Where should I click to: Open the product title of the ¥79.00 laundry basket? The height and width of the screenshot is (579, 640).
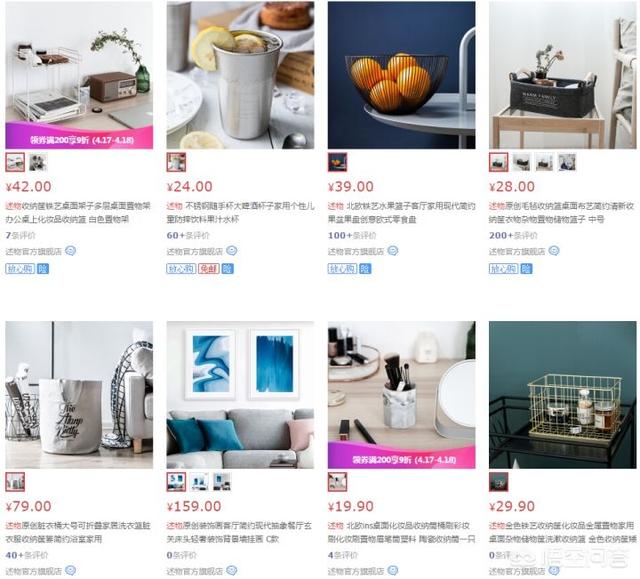click(x=78, y=532)
